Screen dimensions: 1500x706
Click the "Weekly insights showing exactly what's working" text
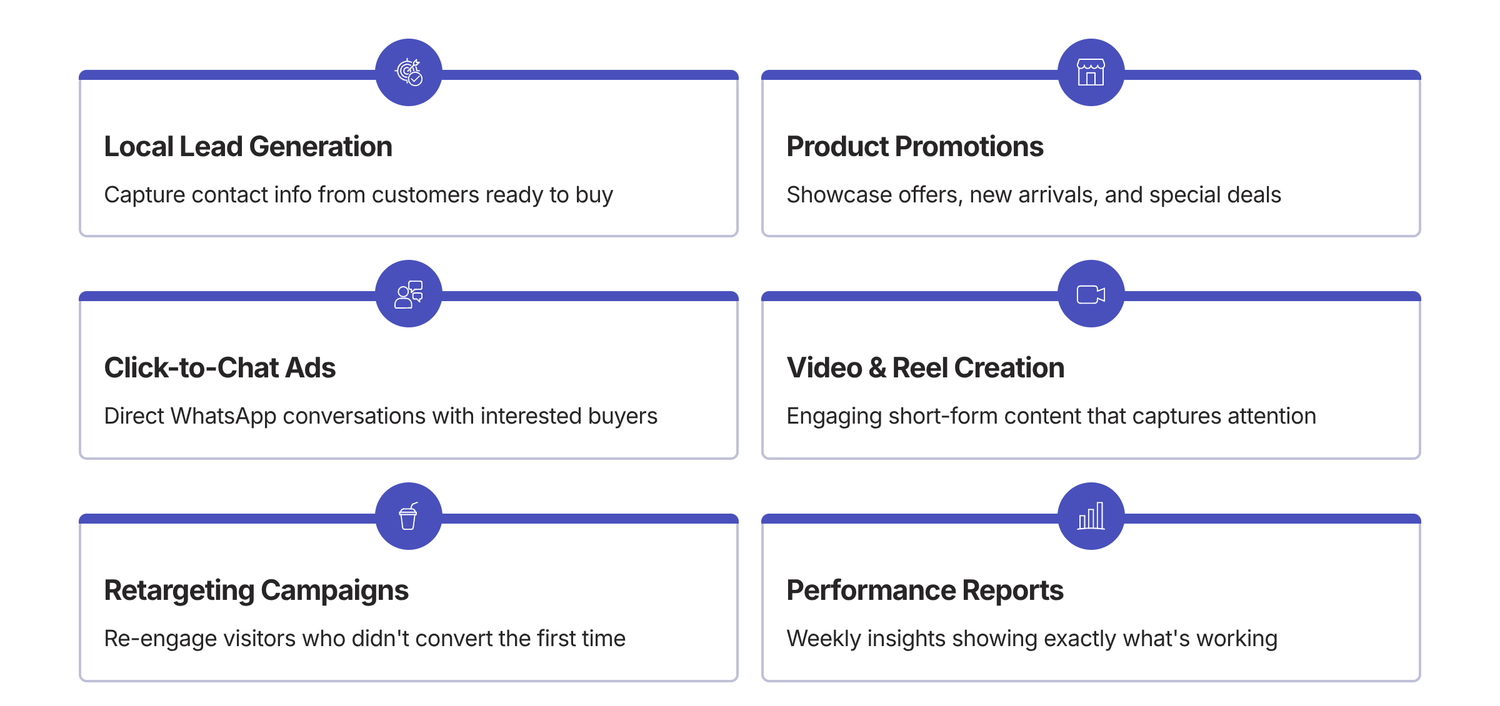tap(1031, 638)
